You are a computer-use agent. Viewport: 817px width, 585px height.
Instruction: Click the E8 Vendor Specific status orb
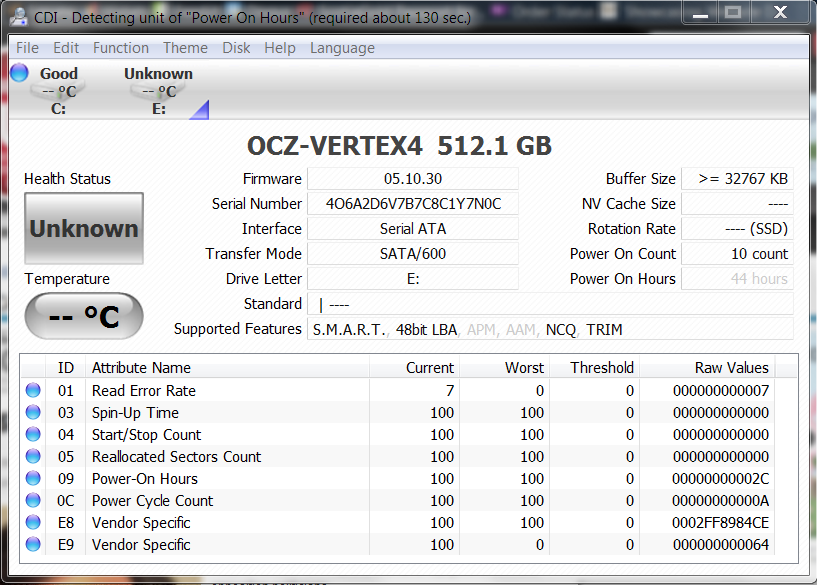click(34, 523)
